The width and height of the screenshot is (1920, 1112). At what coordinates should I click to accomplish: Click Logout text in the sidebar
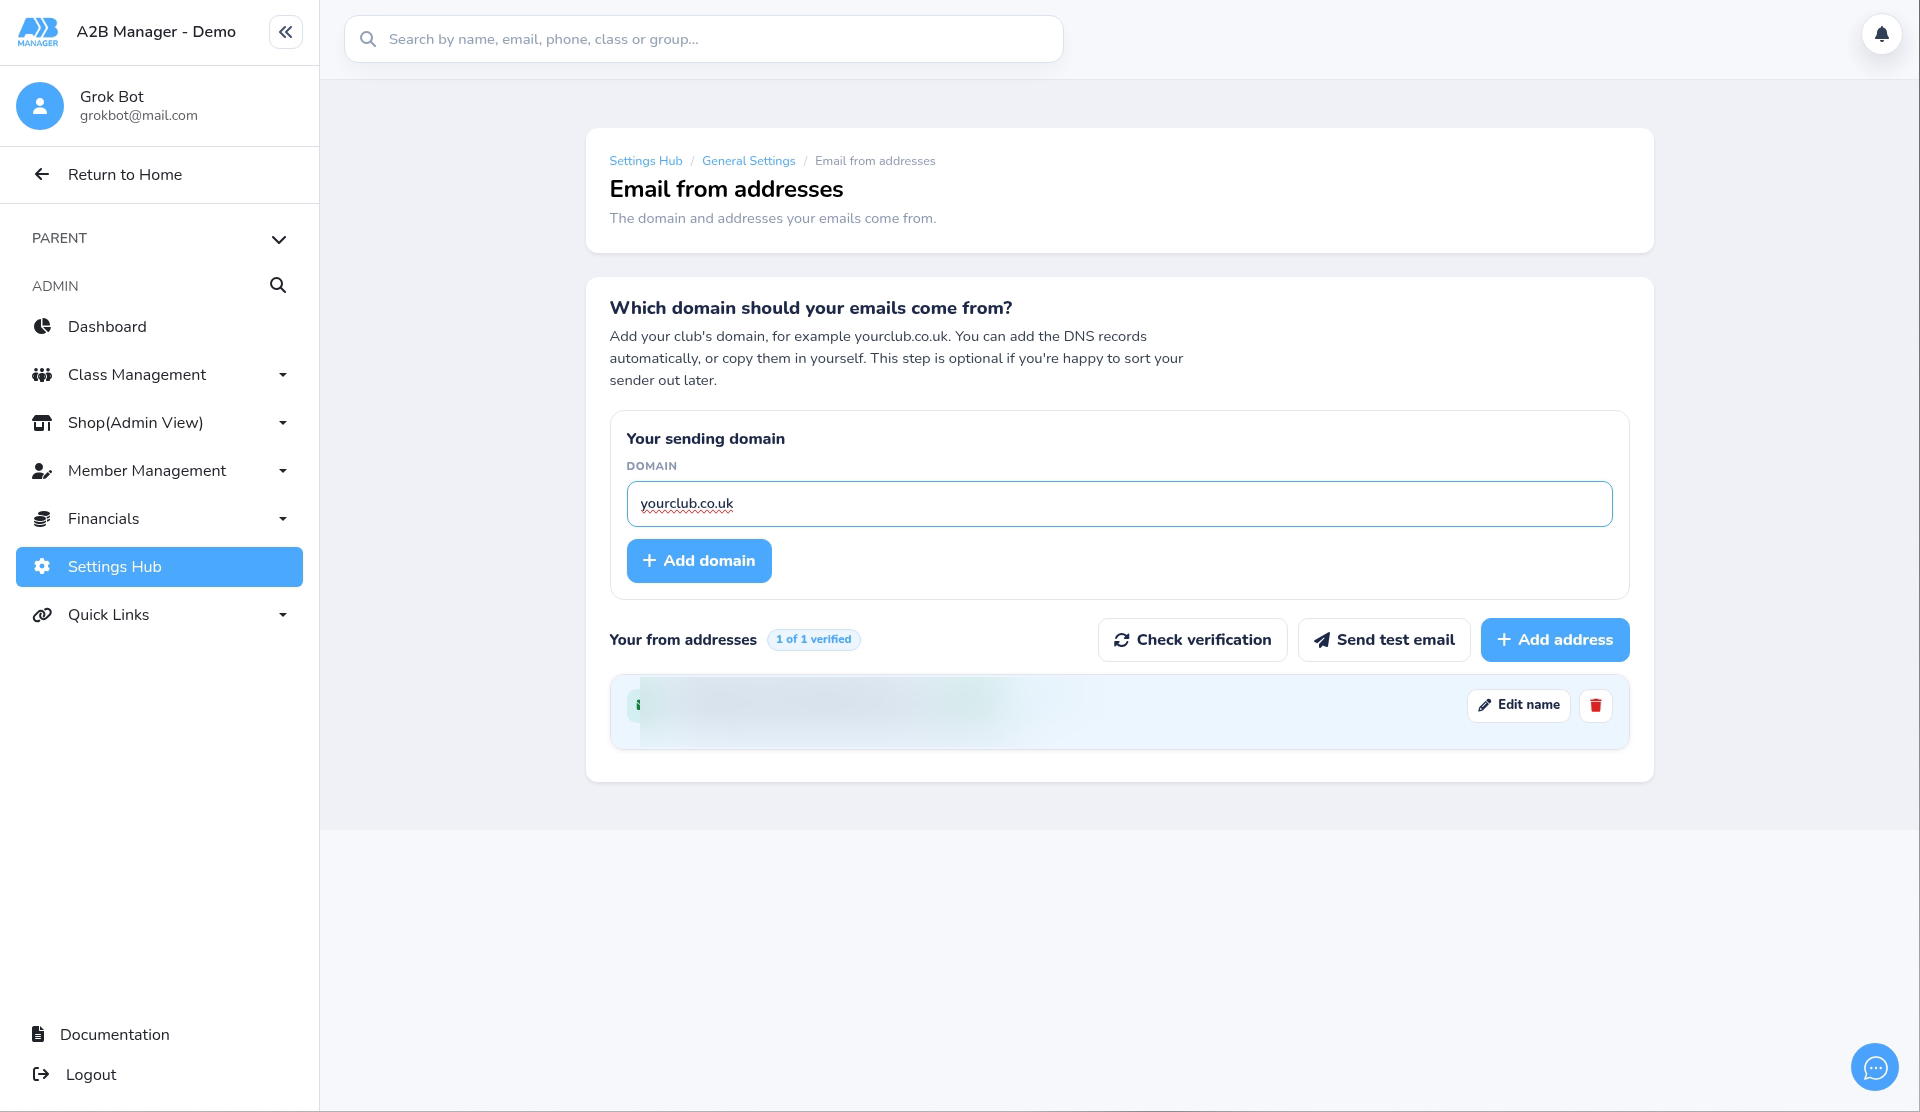coord(91,1075)
